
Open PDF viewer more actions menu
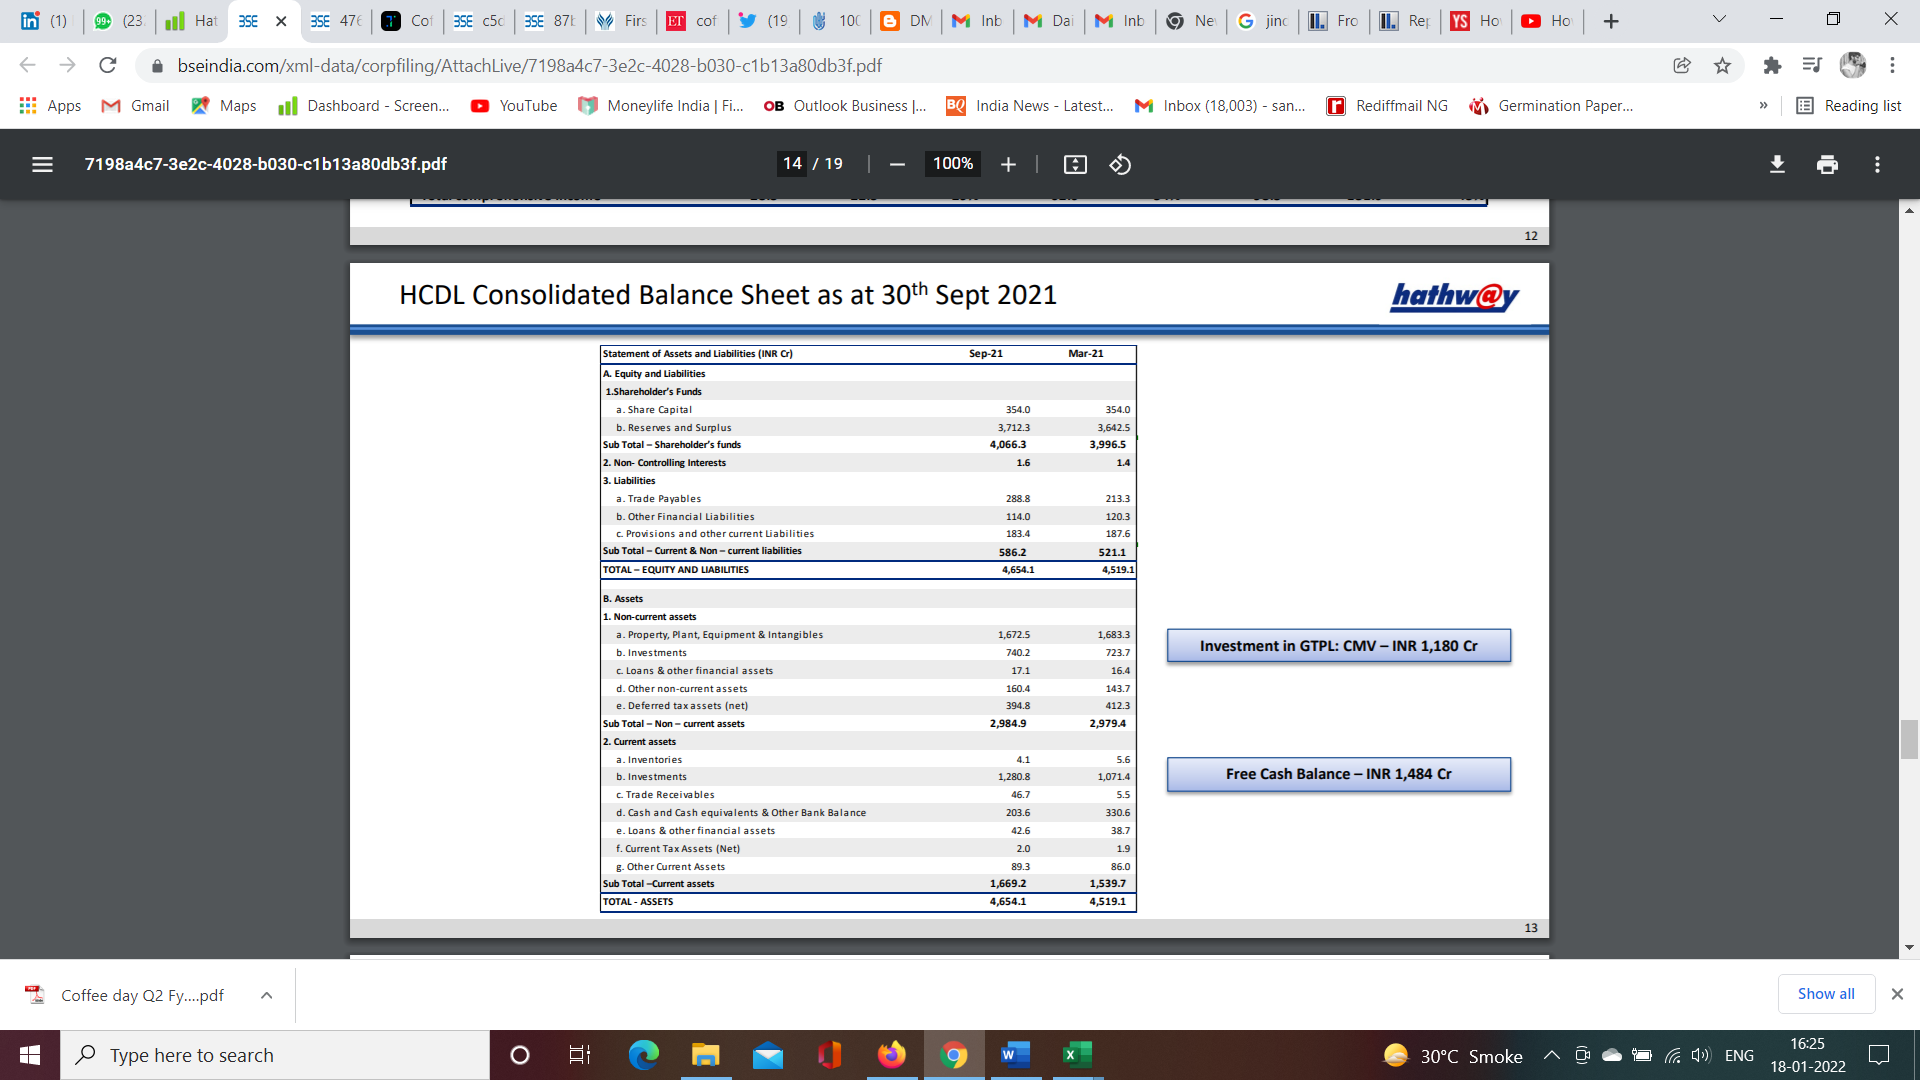[x=1877, y=164]
